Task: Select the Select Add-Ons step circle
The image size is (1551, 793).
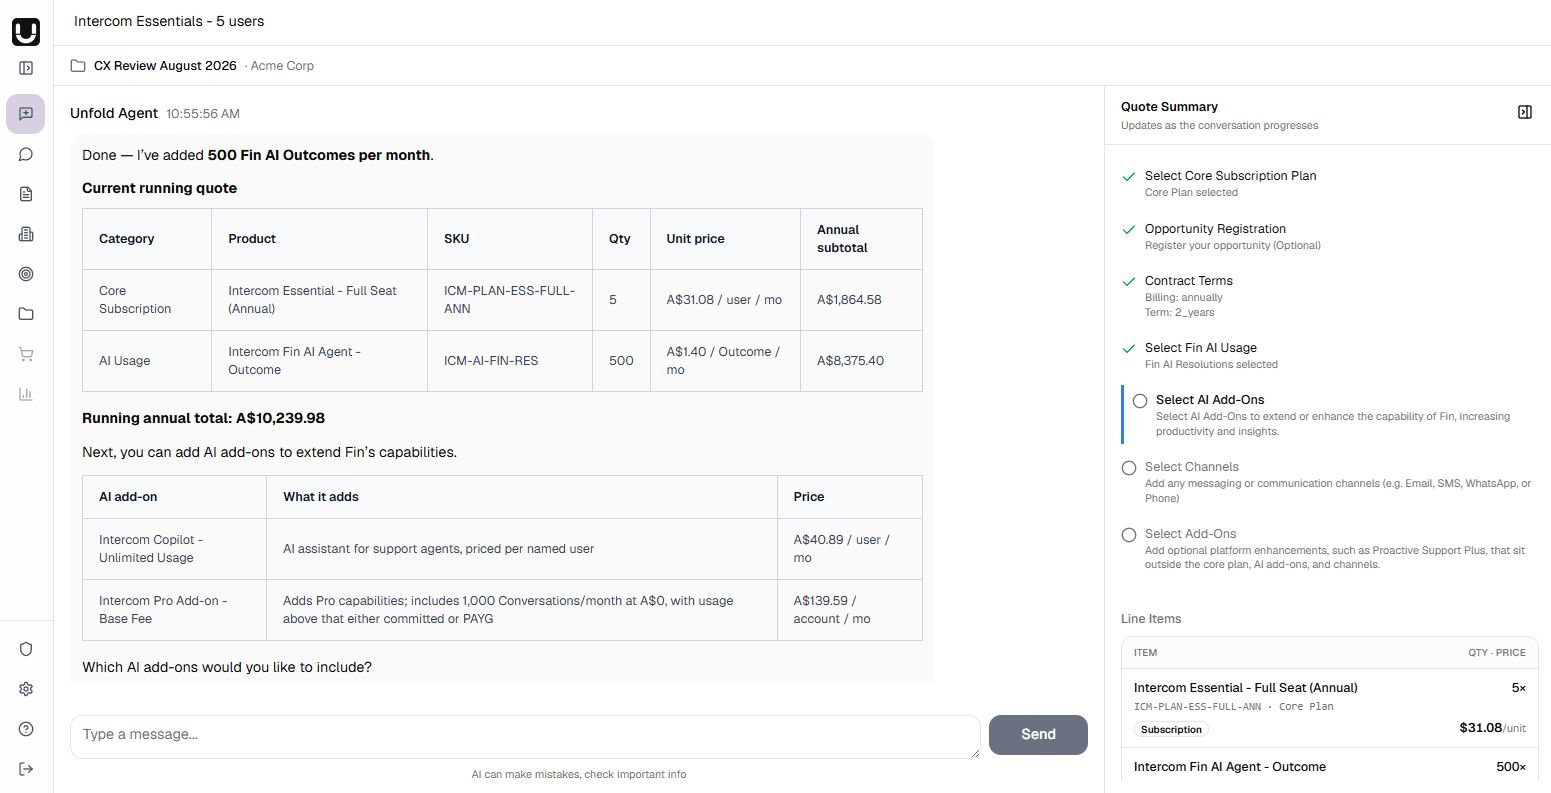Action: 1129,535
